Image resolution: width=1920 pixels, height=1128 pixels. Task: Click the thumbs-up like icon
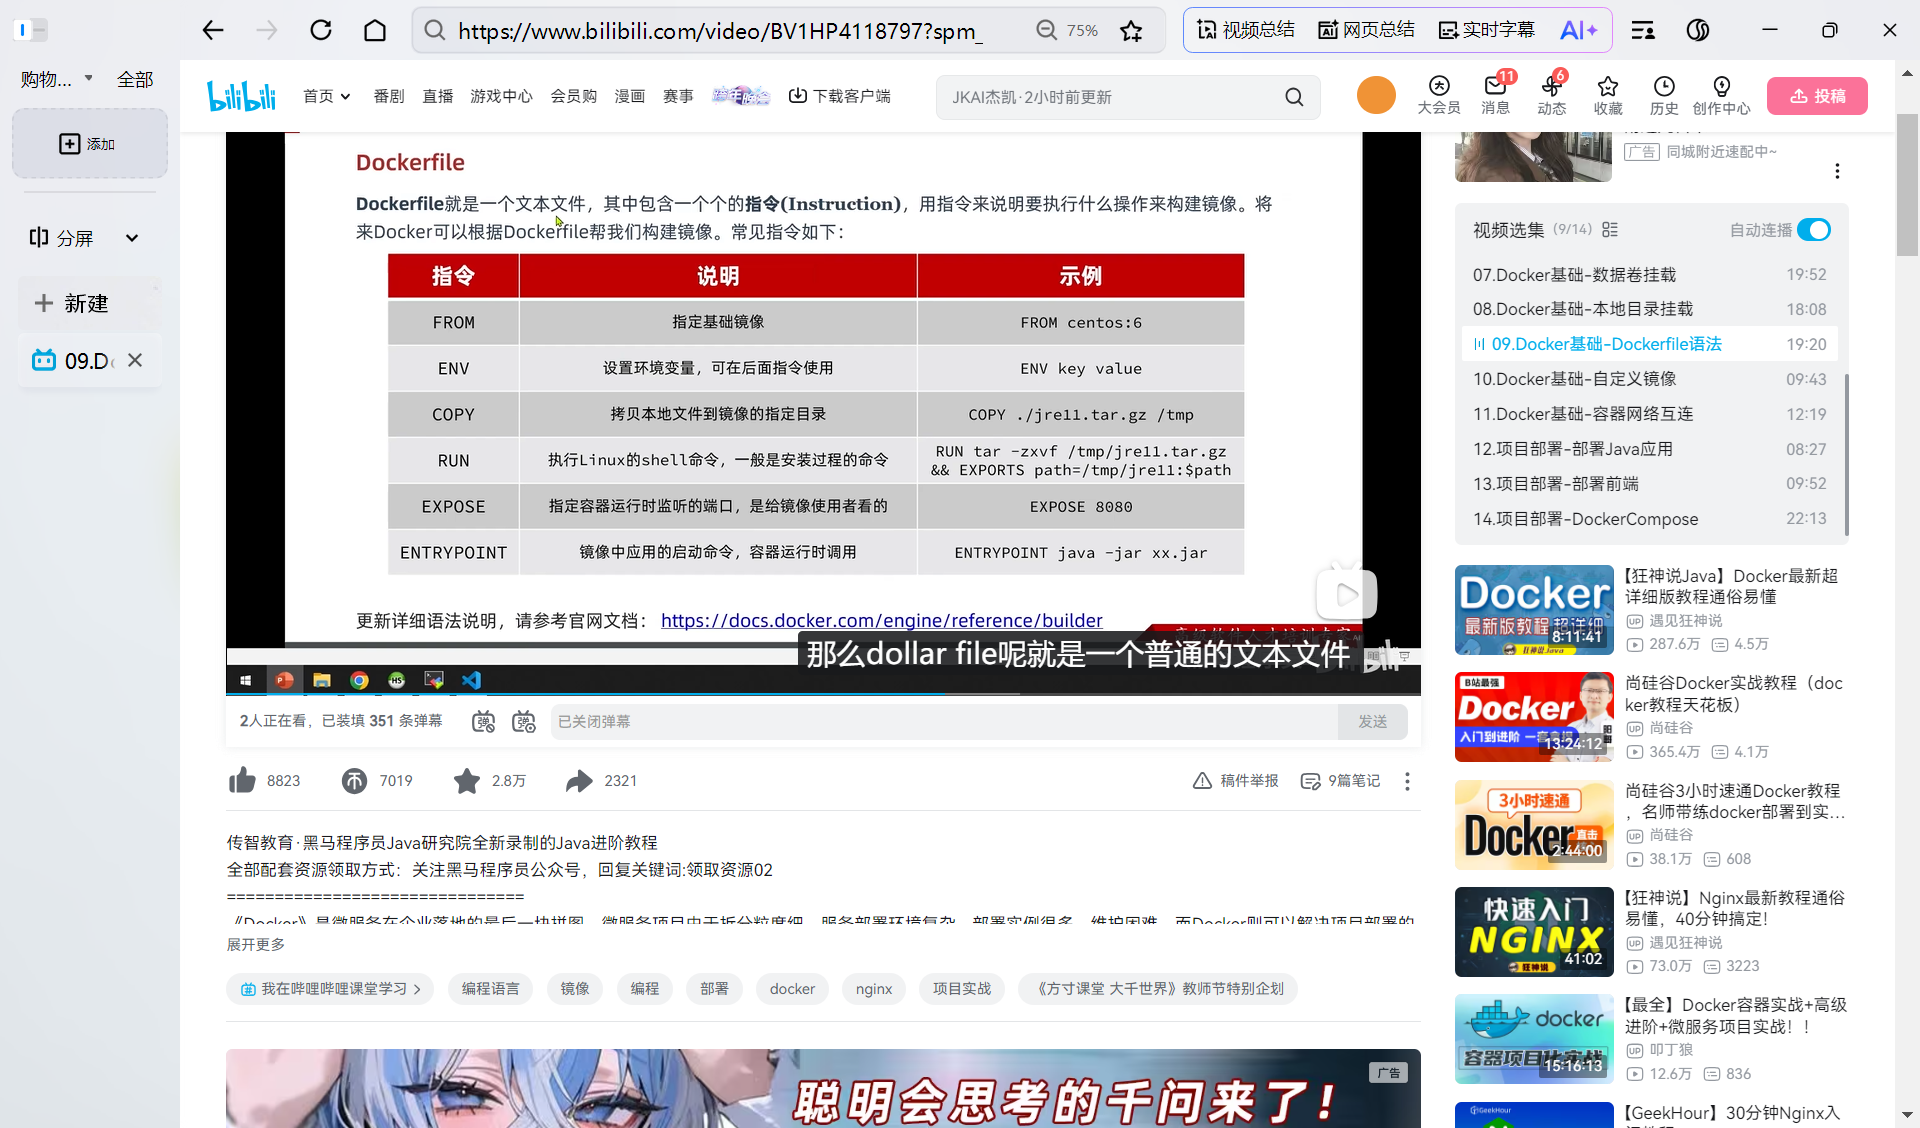pyautogui.click(x=243, y=781)
